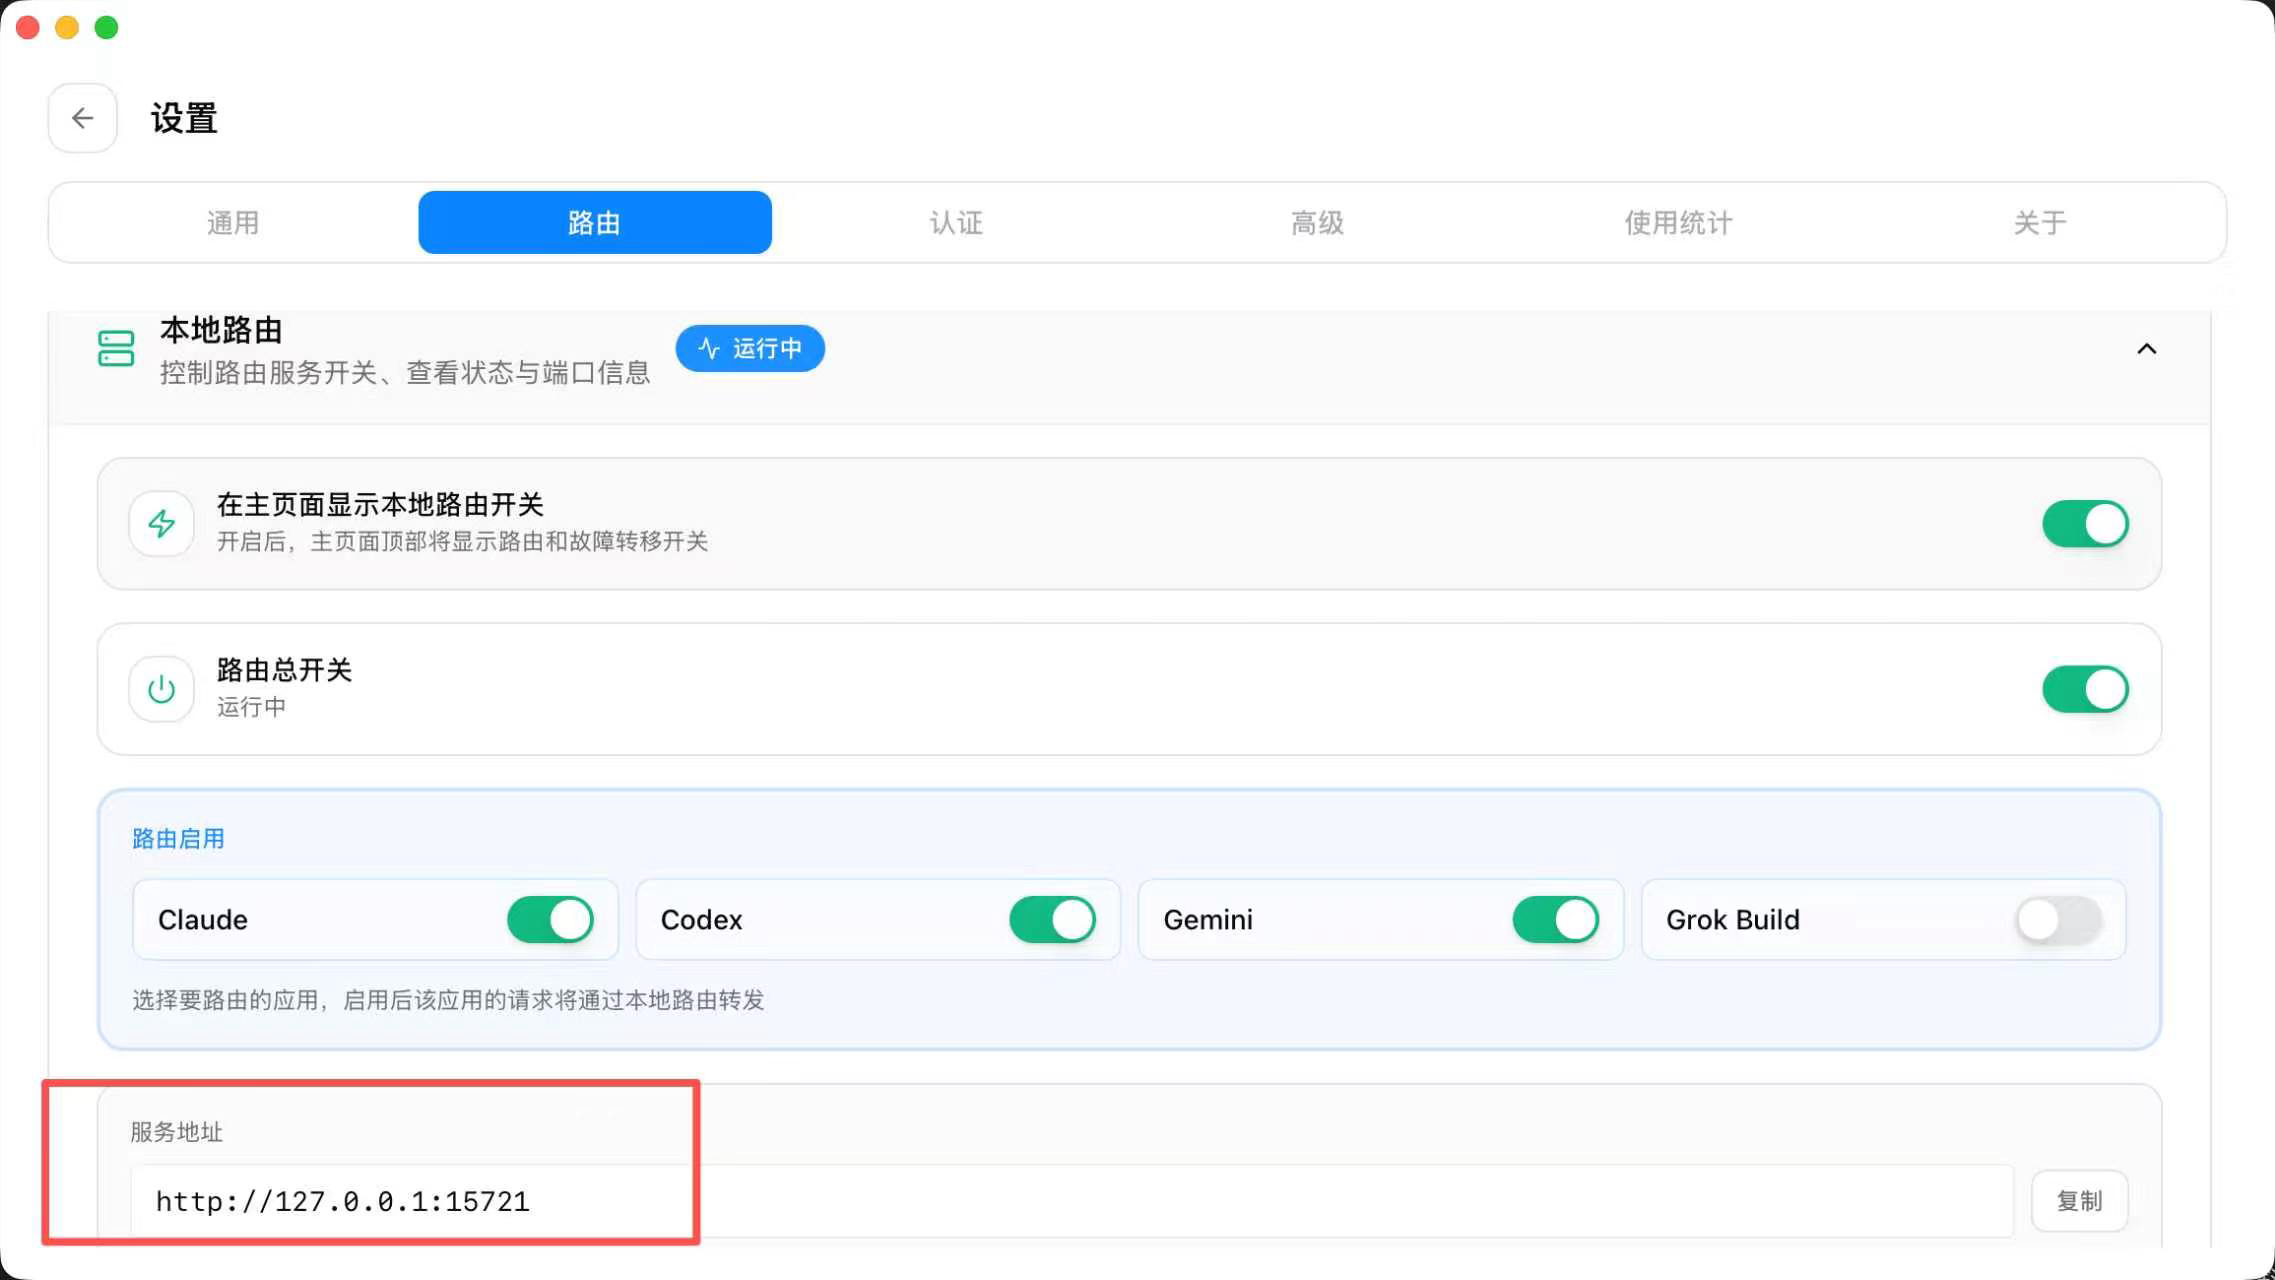Click the Claude label
This screenshot has width=2275, height=1280.
[203, 919]
